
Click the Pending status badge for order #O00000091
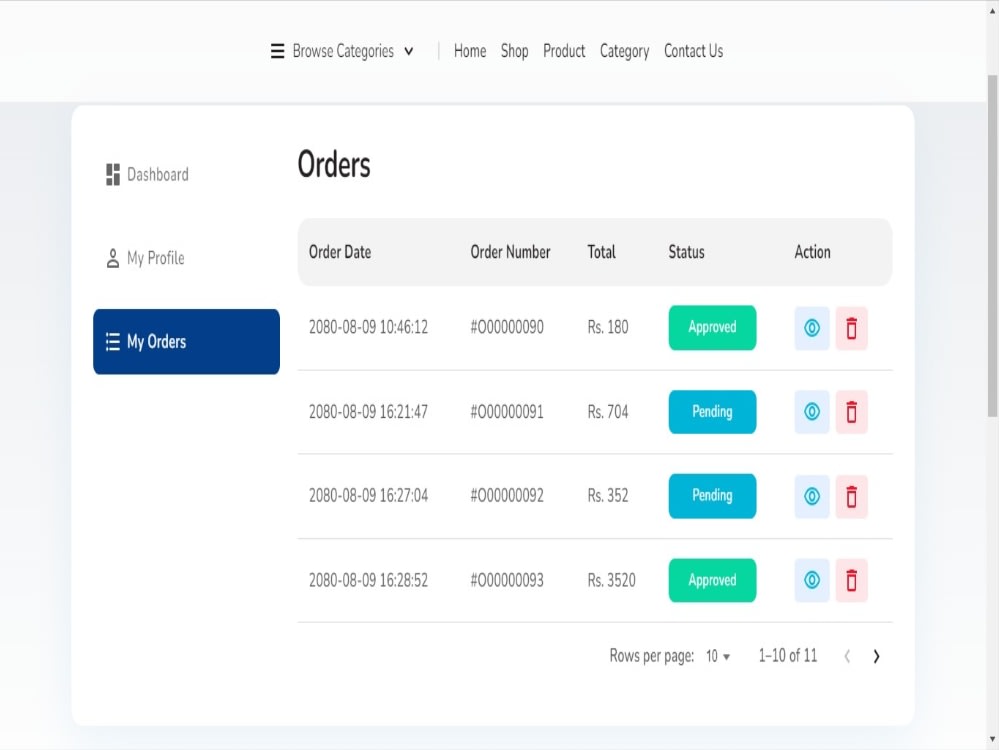(712, 412)
